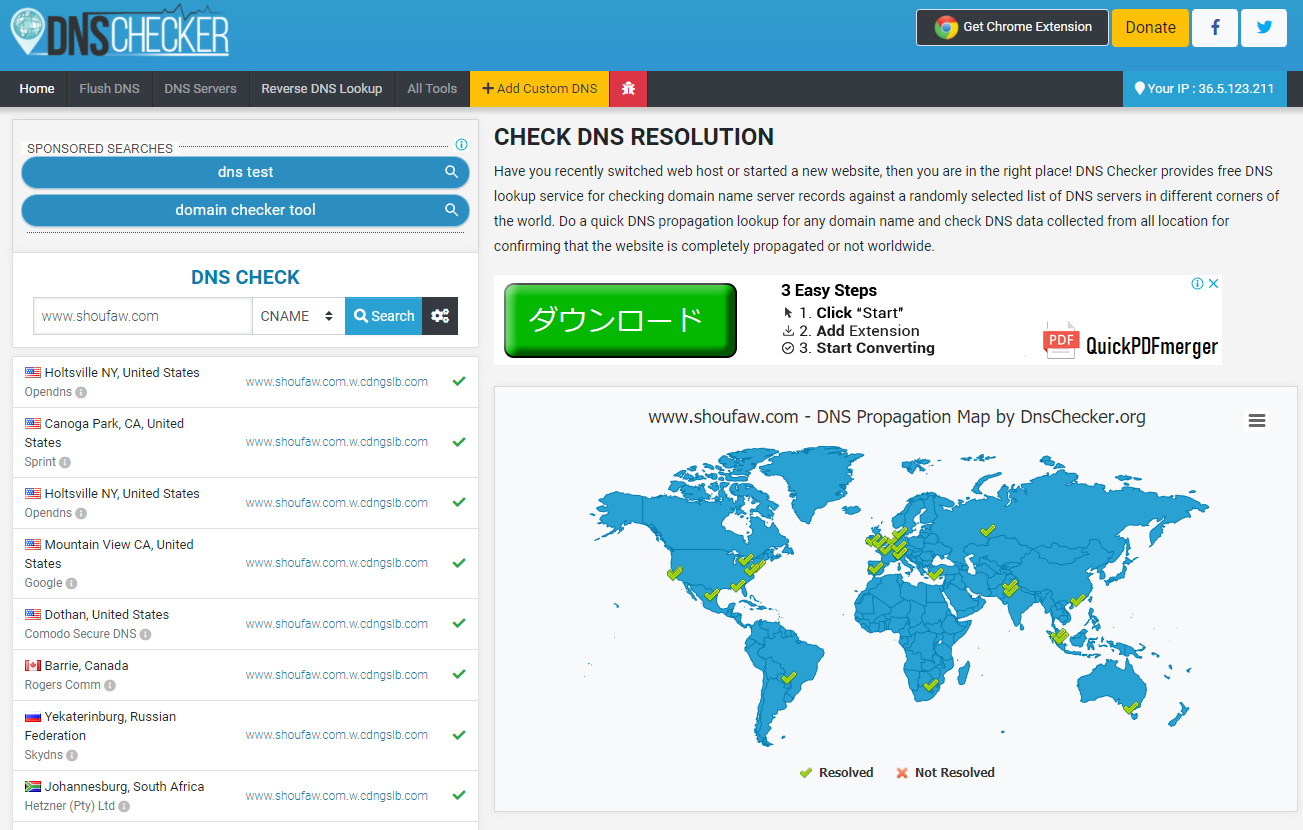Image resolution: width=1303 pixels, height=830 pixels.
Task: Open the Flush DNS menu item
Action: [x=109, y=89]
